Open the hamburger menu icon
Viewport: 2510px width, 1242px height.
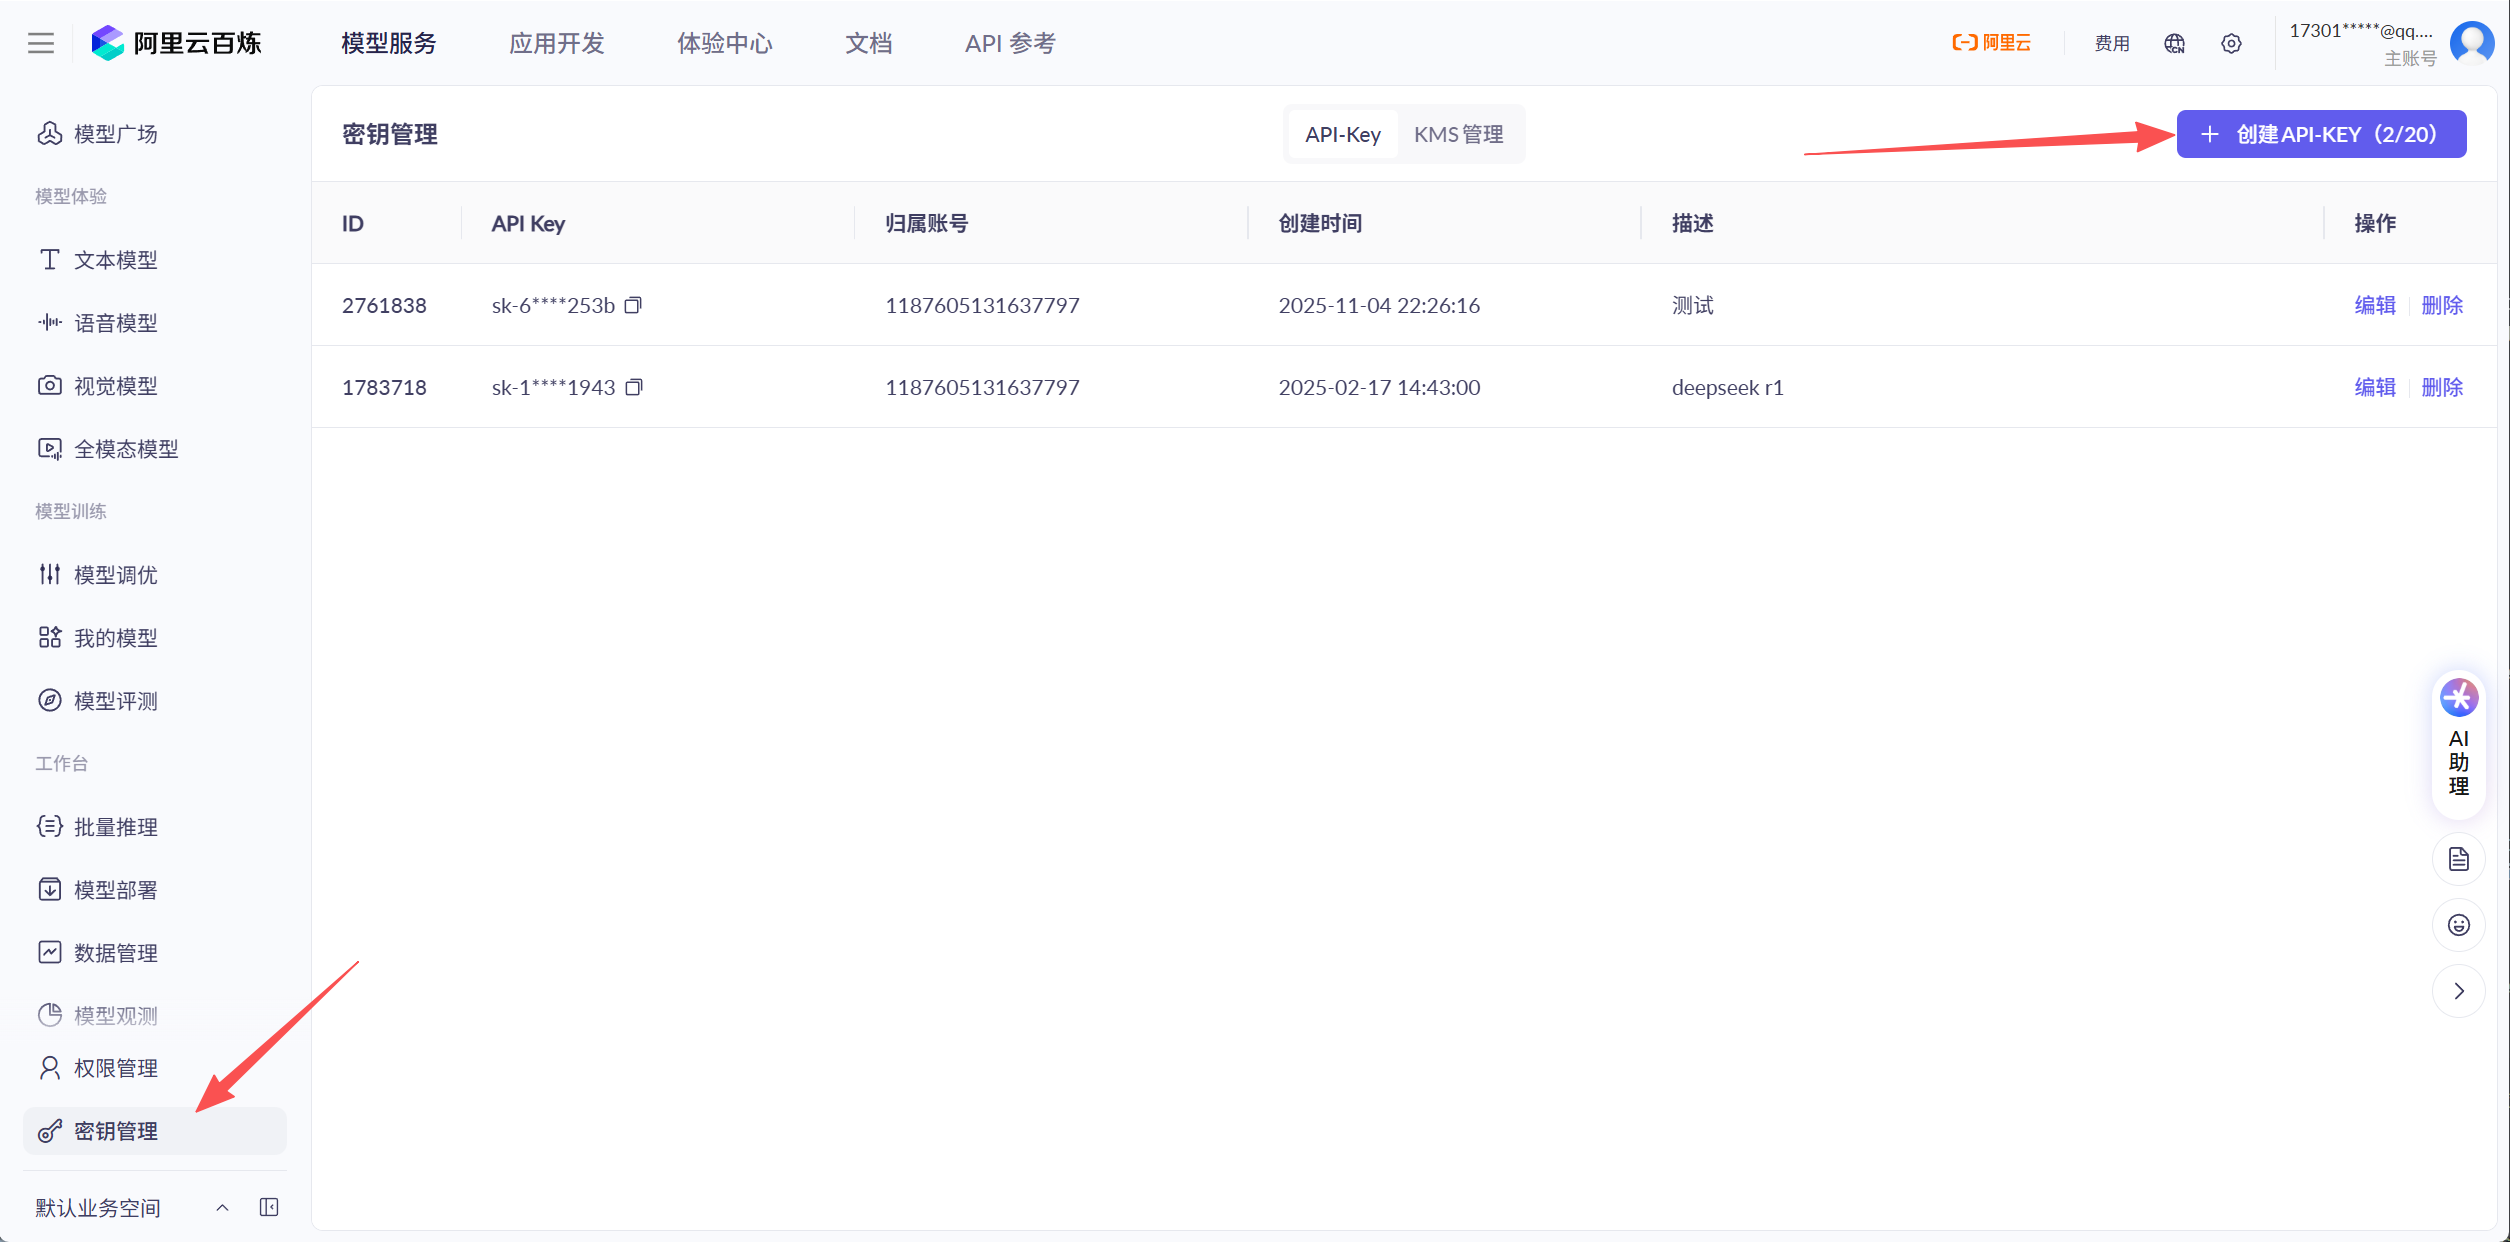(41, 43)
